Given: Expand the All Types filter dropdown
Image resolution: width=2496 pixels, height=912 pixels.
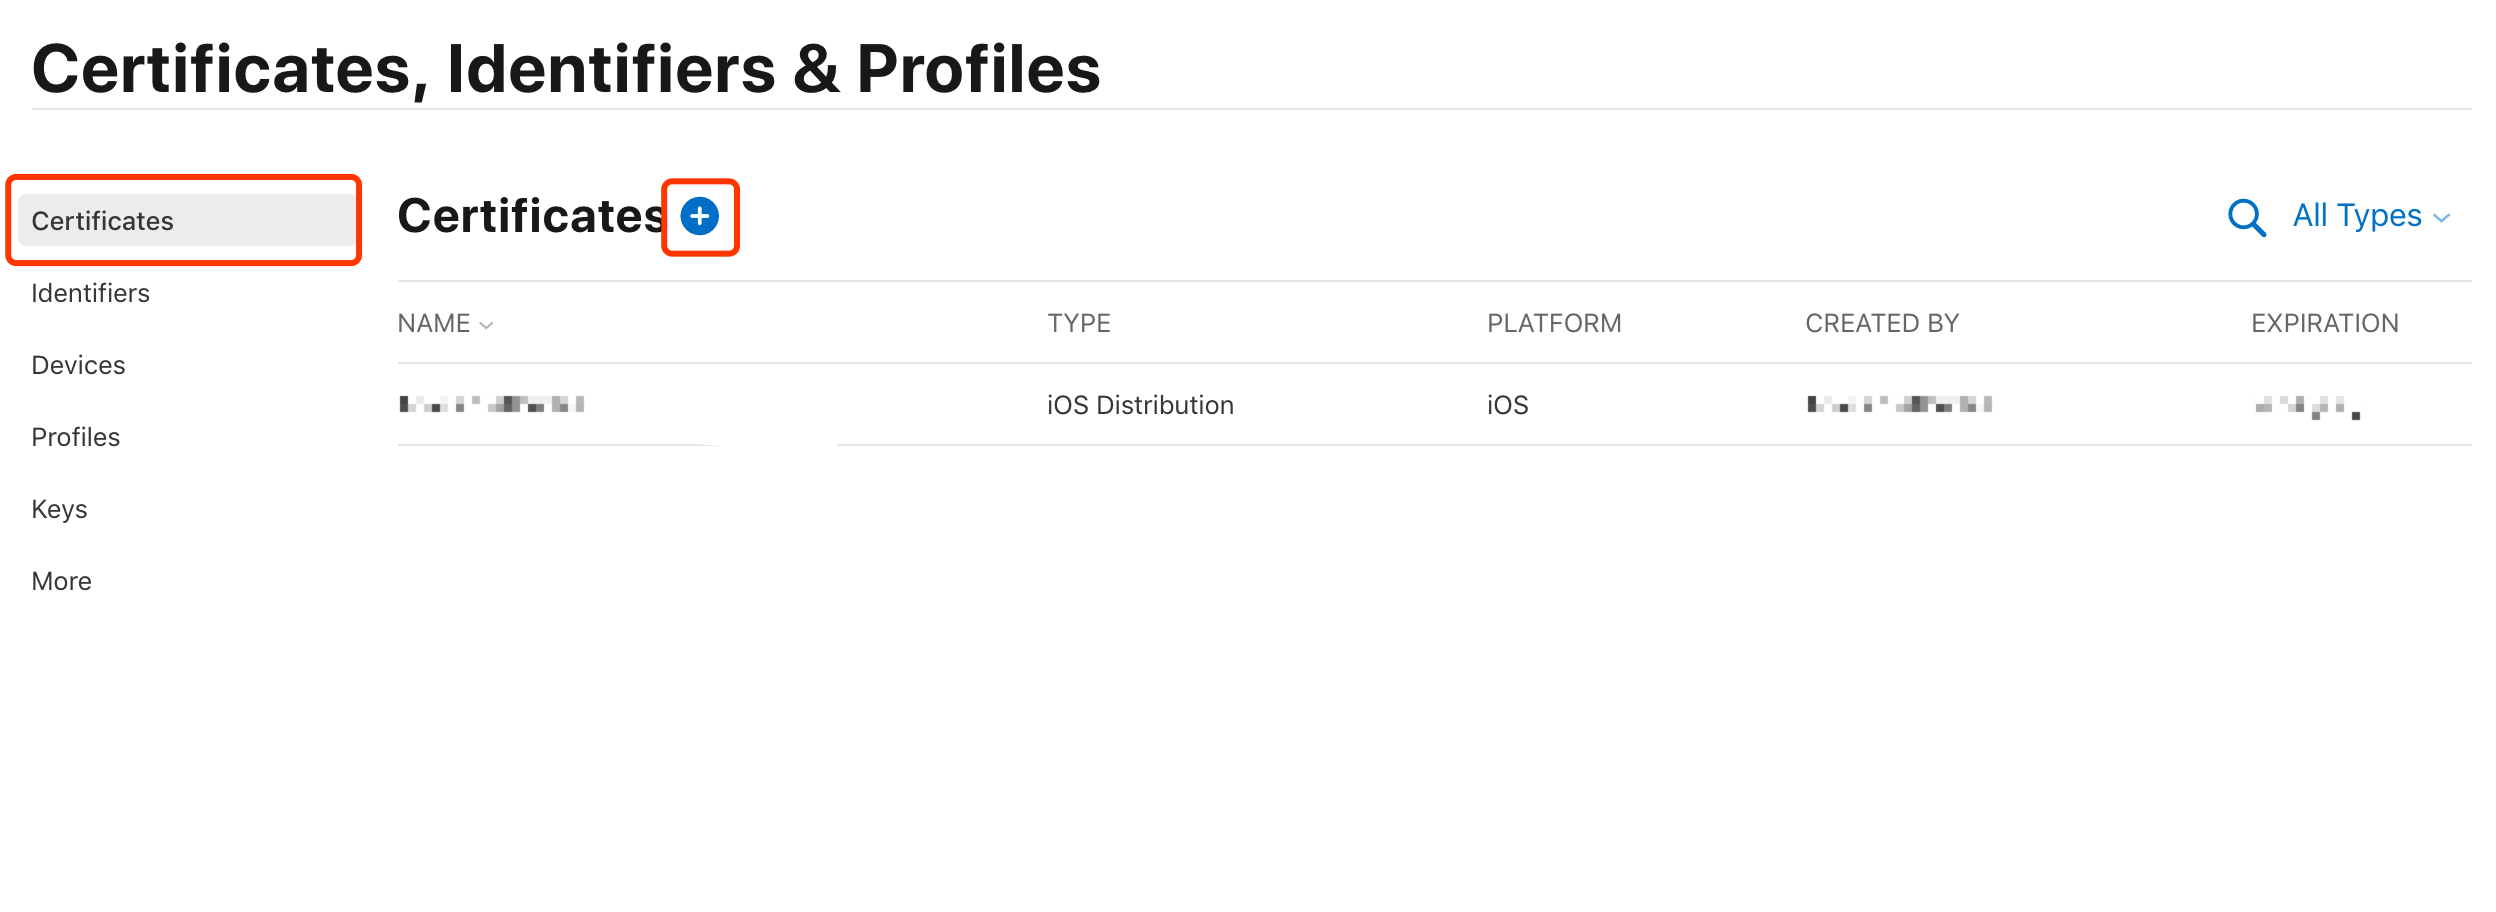Looking at the screenshot, I should [2370, 216].
